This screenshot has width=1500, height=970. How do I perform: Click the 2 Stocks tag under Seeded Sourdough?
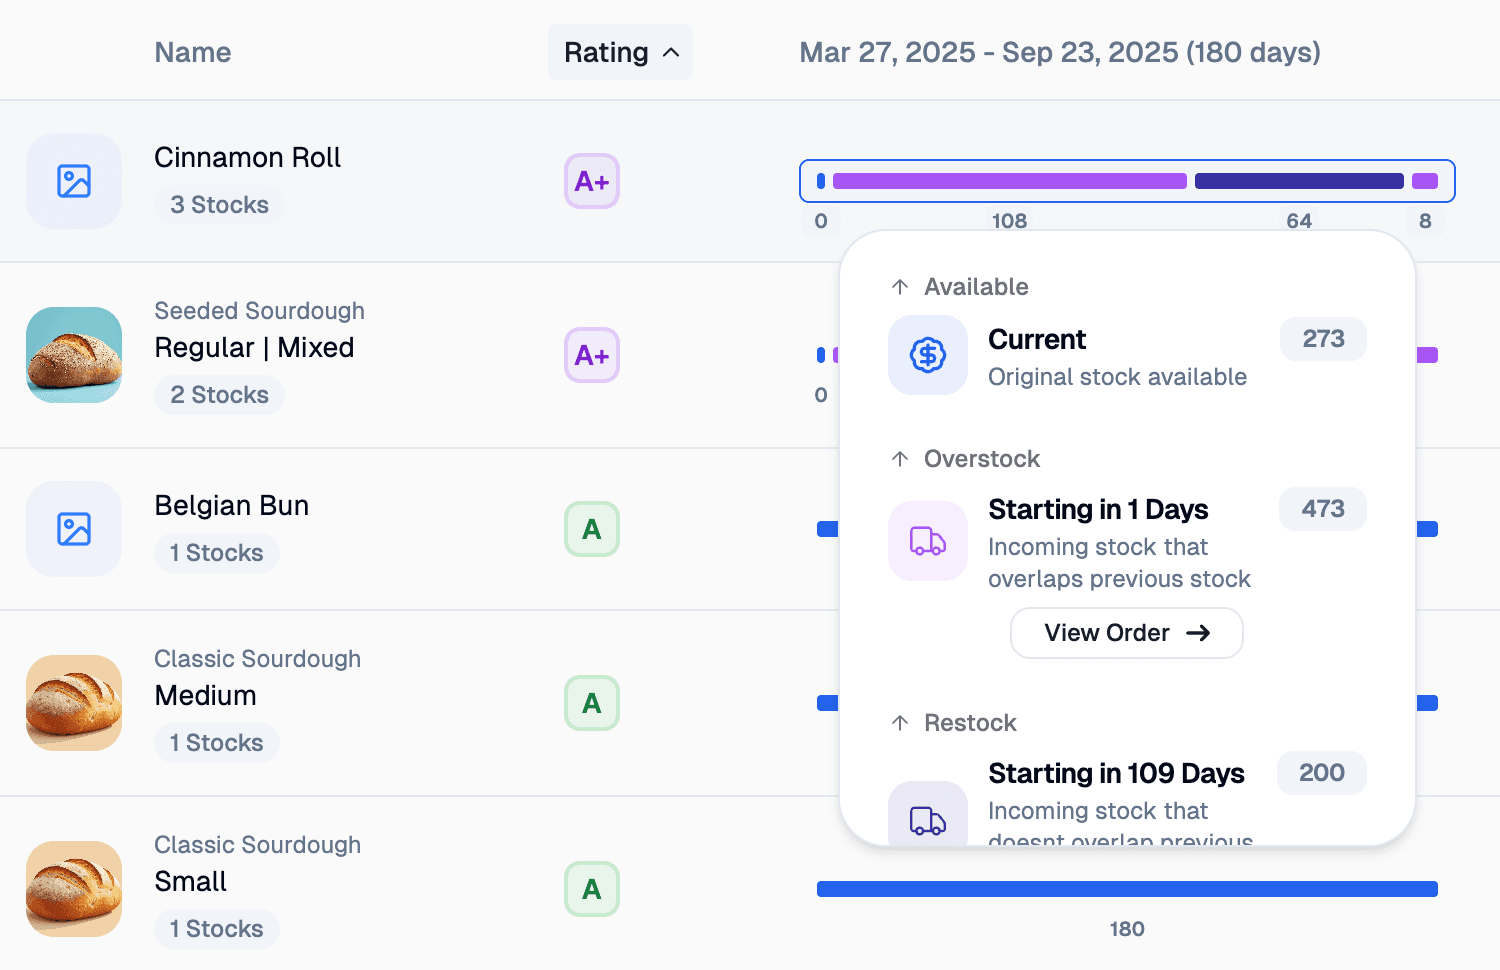219,395
